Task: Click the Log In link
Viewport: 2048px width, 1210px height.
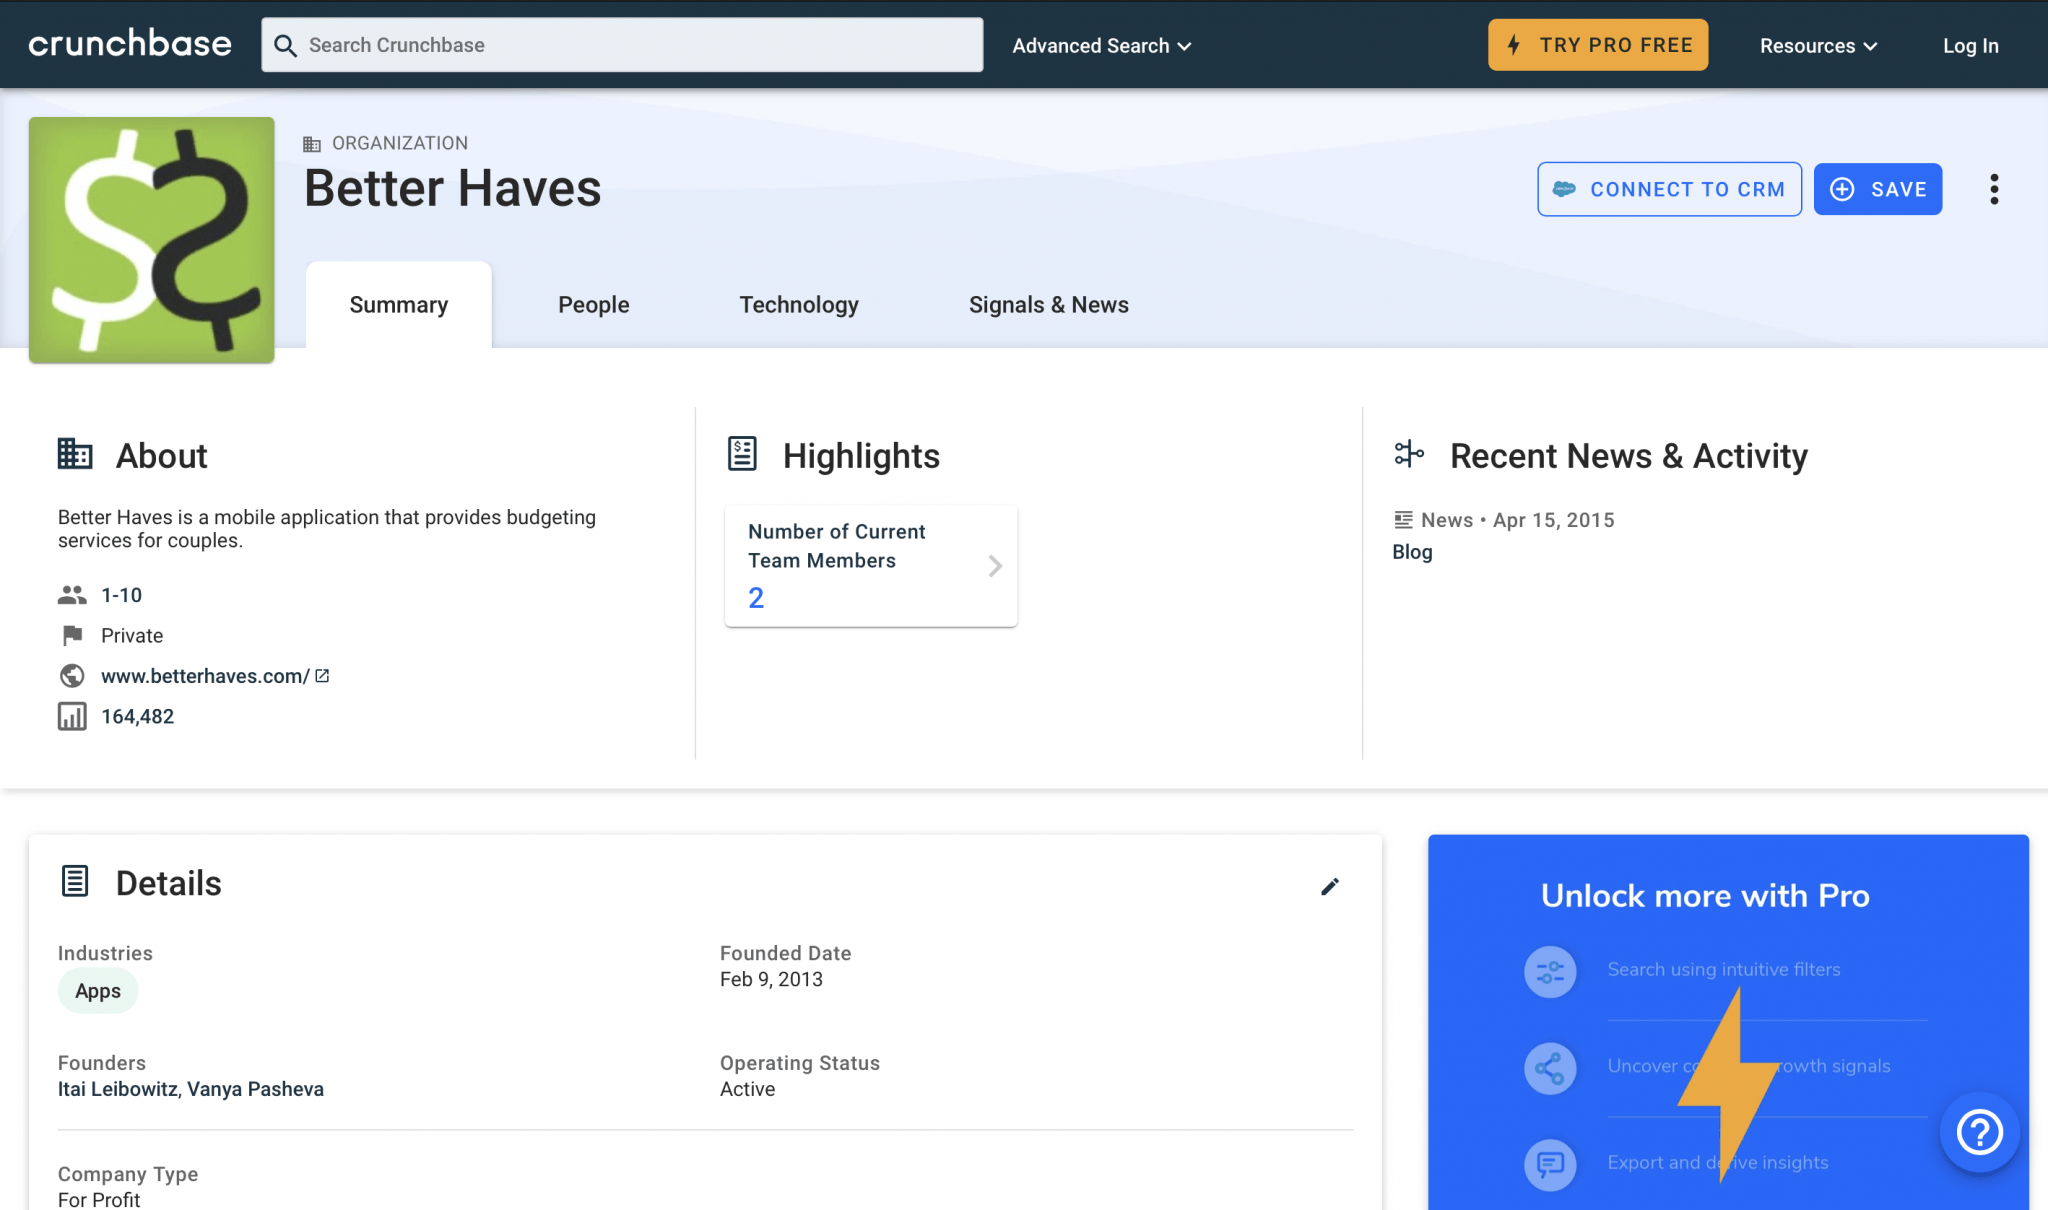Action: [1970, 46]
